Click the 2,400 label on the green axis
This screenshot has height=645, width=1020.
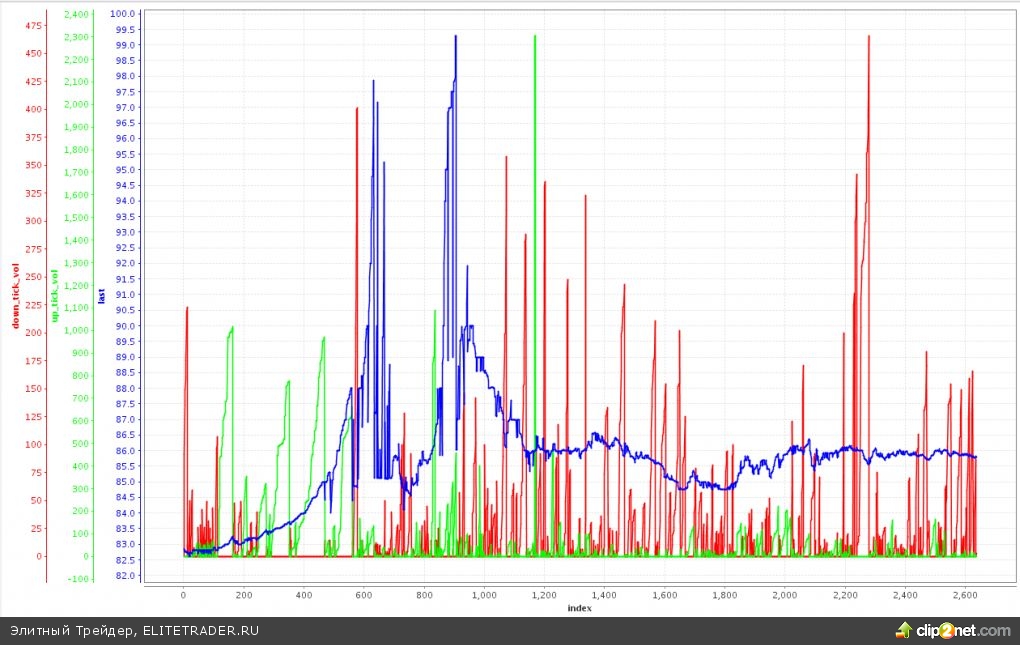(76, 14)
